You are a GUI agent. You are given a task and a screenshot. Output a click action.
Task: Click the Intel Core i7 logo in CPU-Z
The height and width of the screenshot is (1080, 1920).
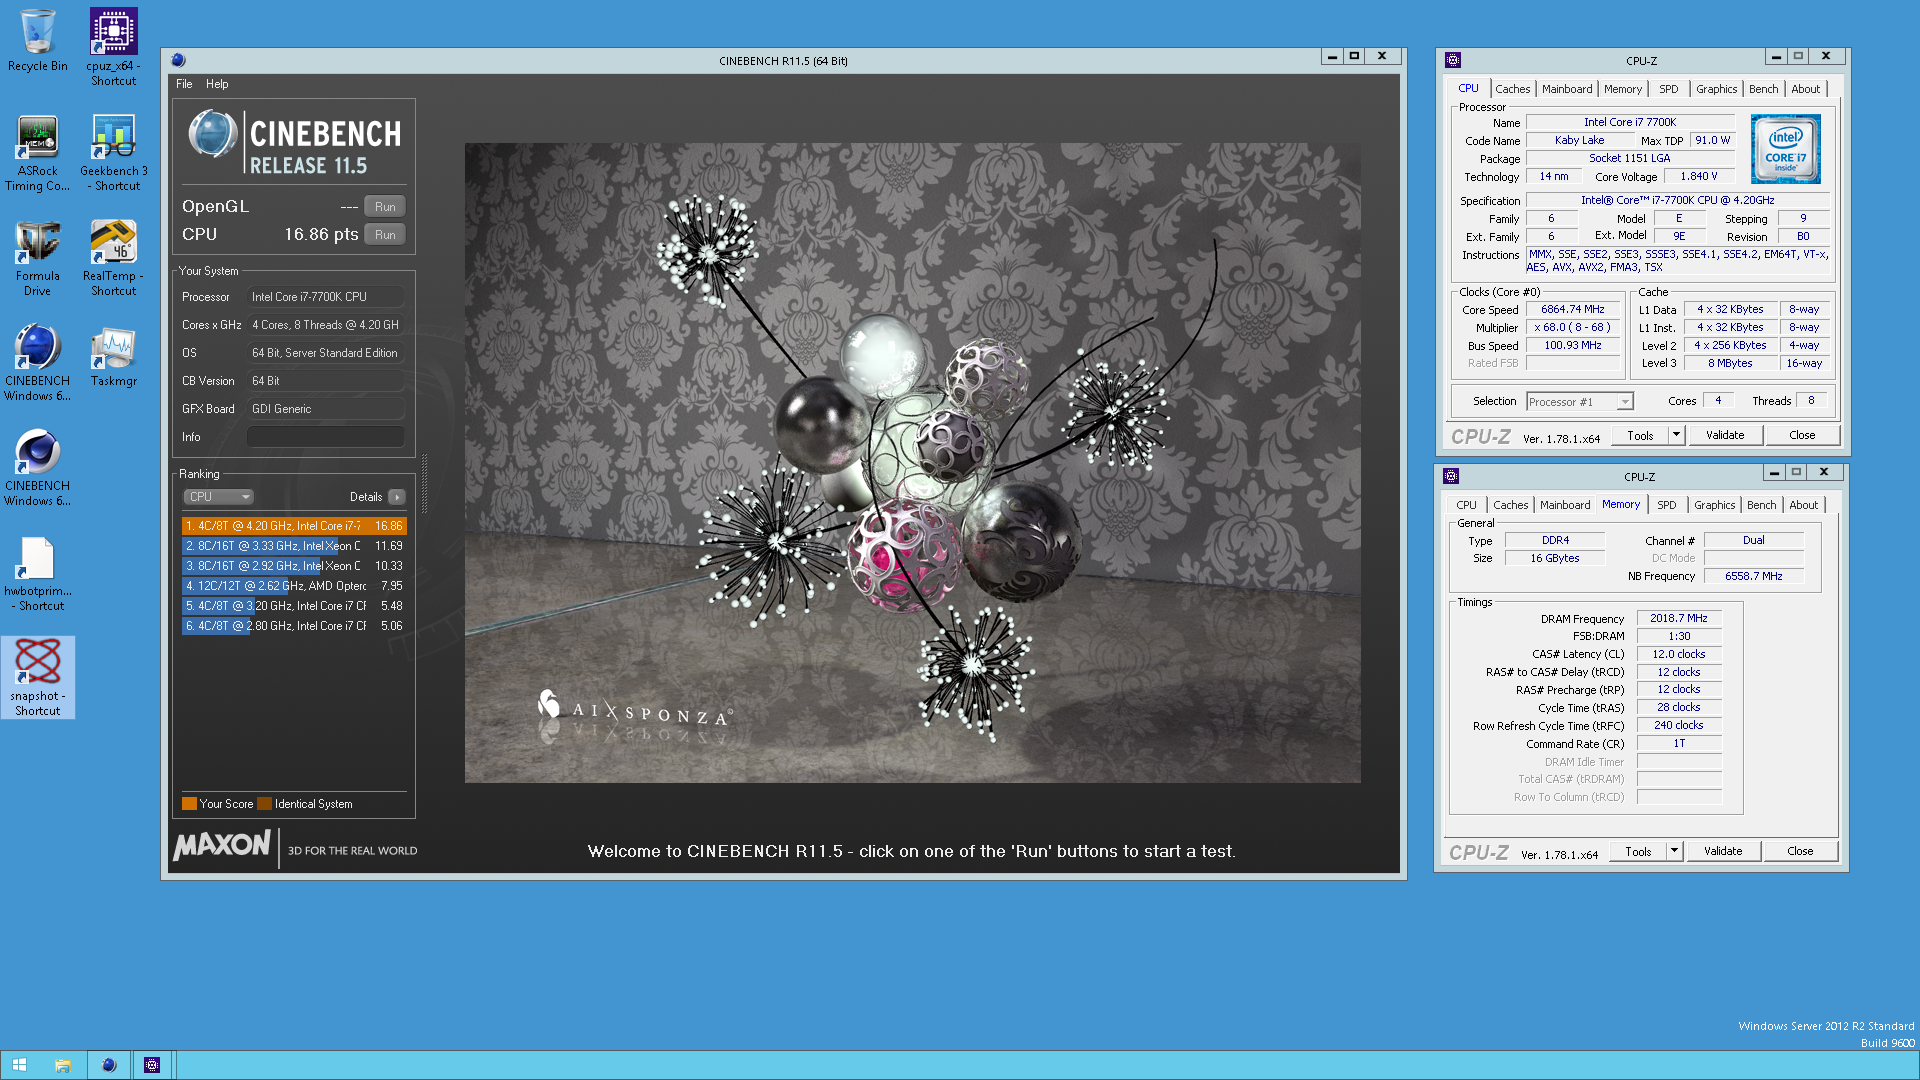tap(1786, 149)
